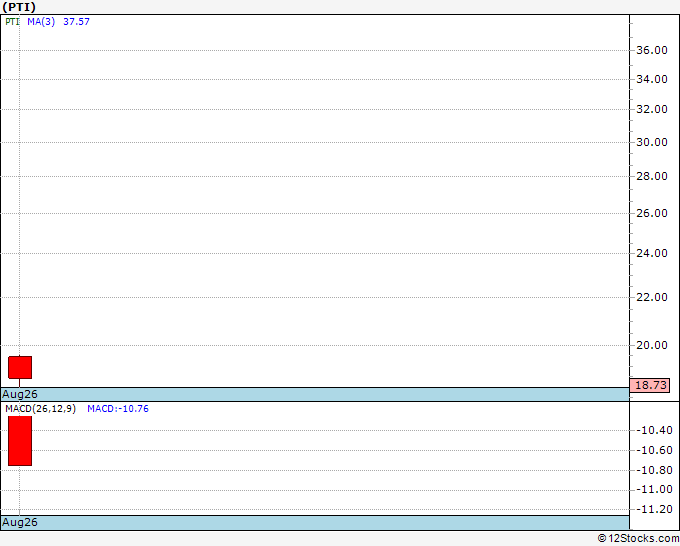680x546 pixels.
Task: Click the MACD(26,12,9) indicator label
Action: point(40,409)
